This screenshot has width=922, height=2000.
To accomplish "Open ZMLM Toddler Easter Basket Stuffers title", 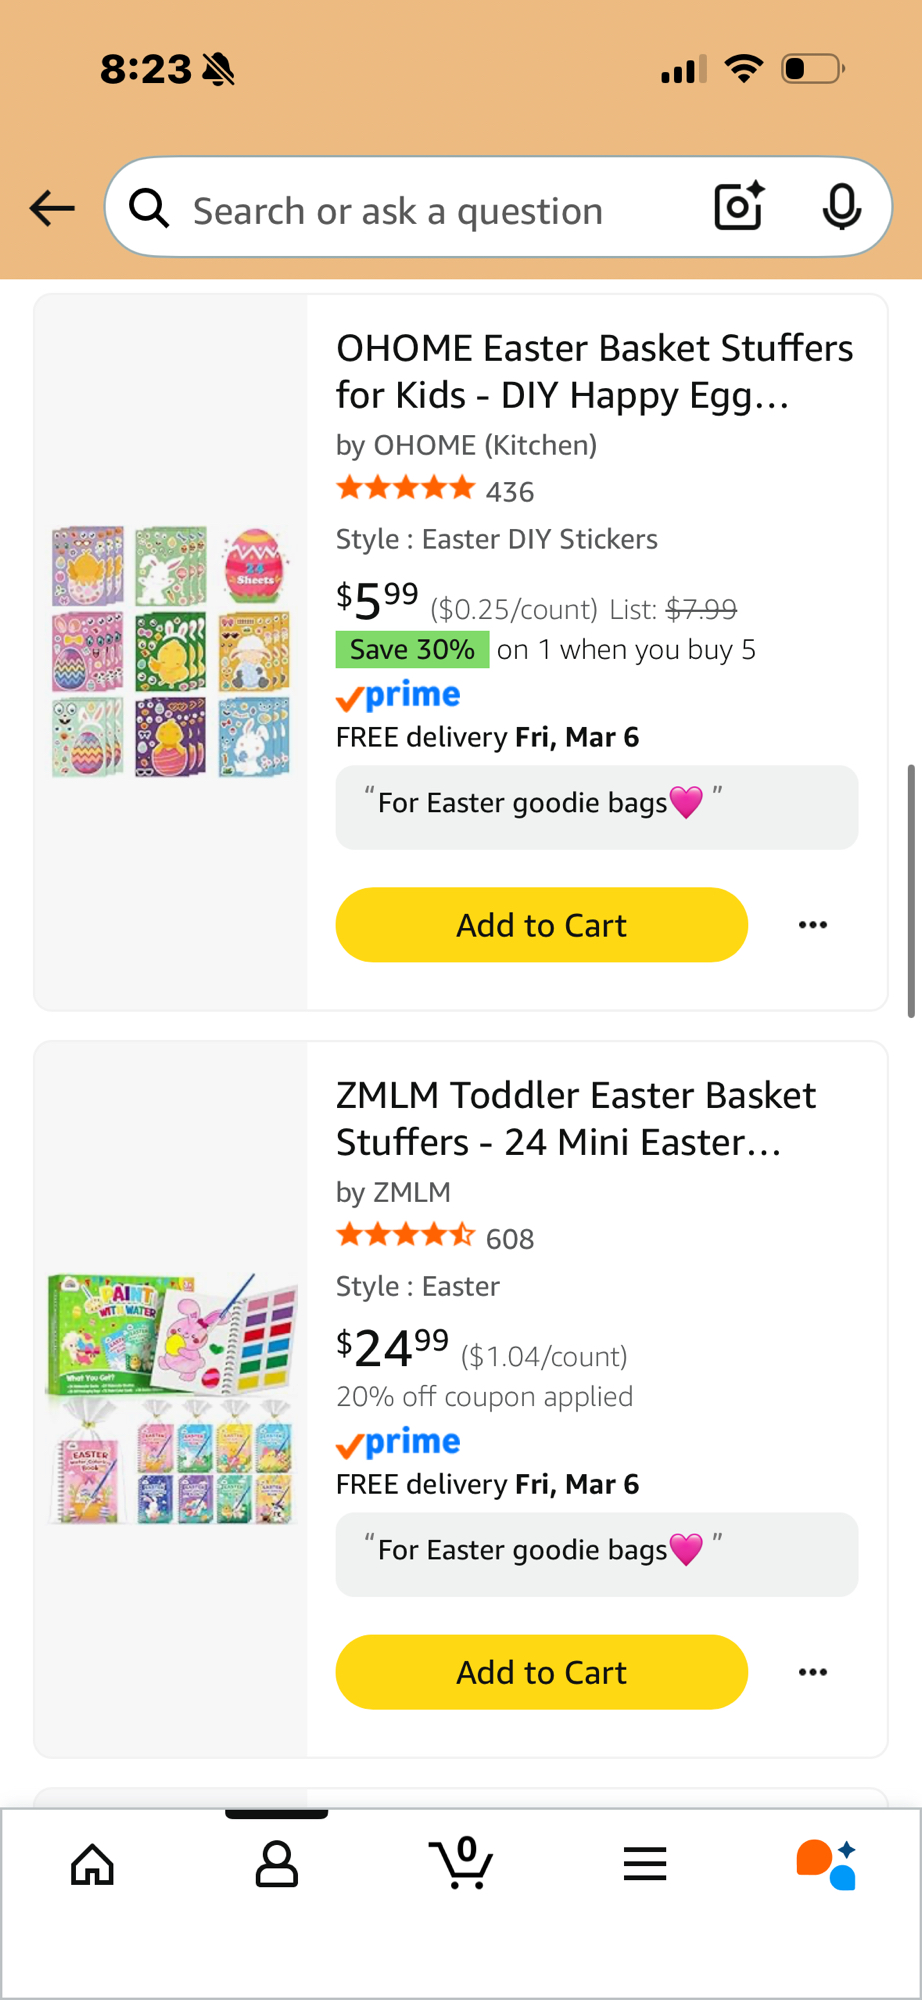I will (x=576, y=1118).
